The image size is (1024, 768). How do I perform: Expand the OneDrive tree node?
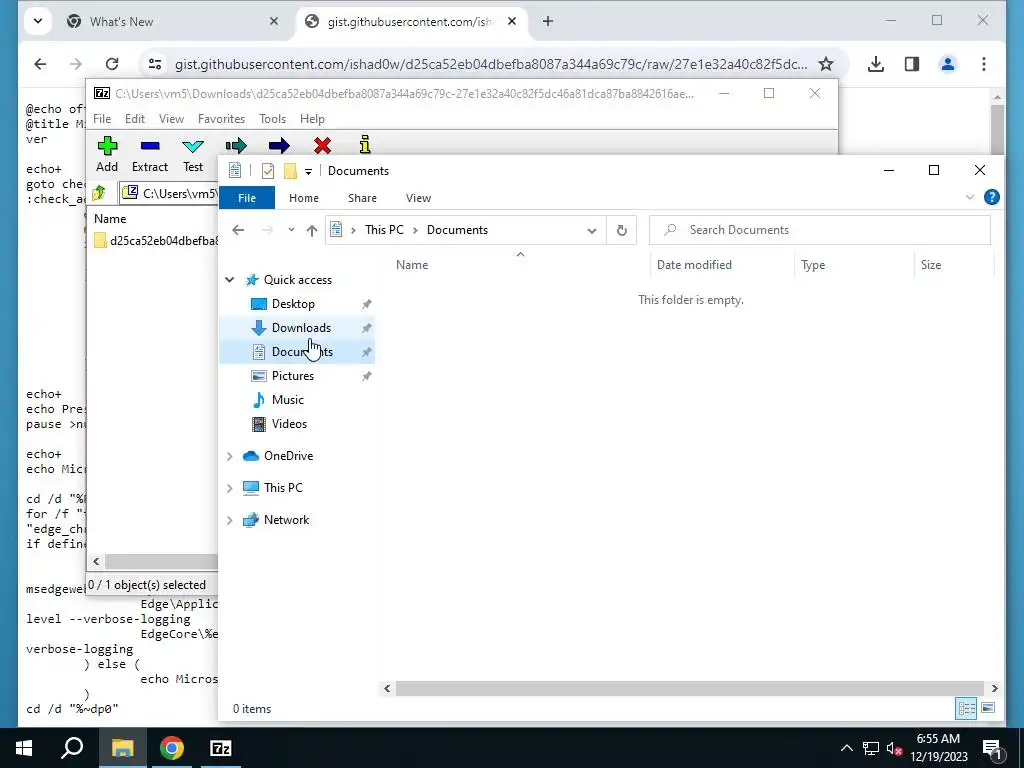coord(230,456)
